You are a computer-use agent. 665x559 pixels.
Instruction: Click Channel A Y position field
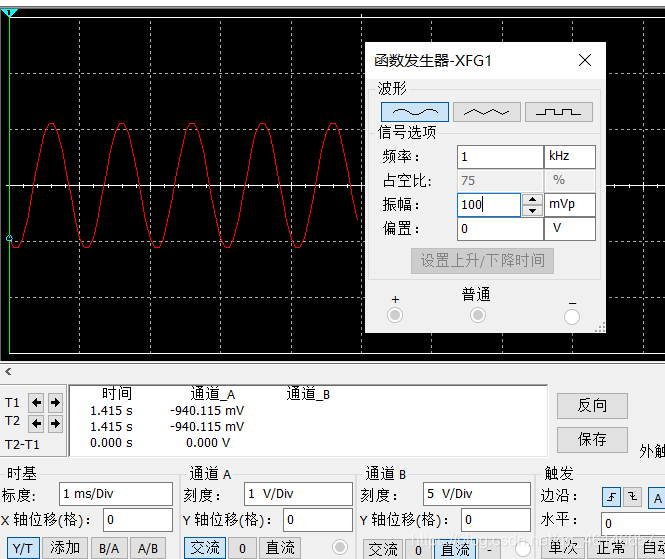[318, 520]
